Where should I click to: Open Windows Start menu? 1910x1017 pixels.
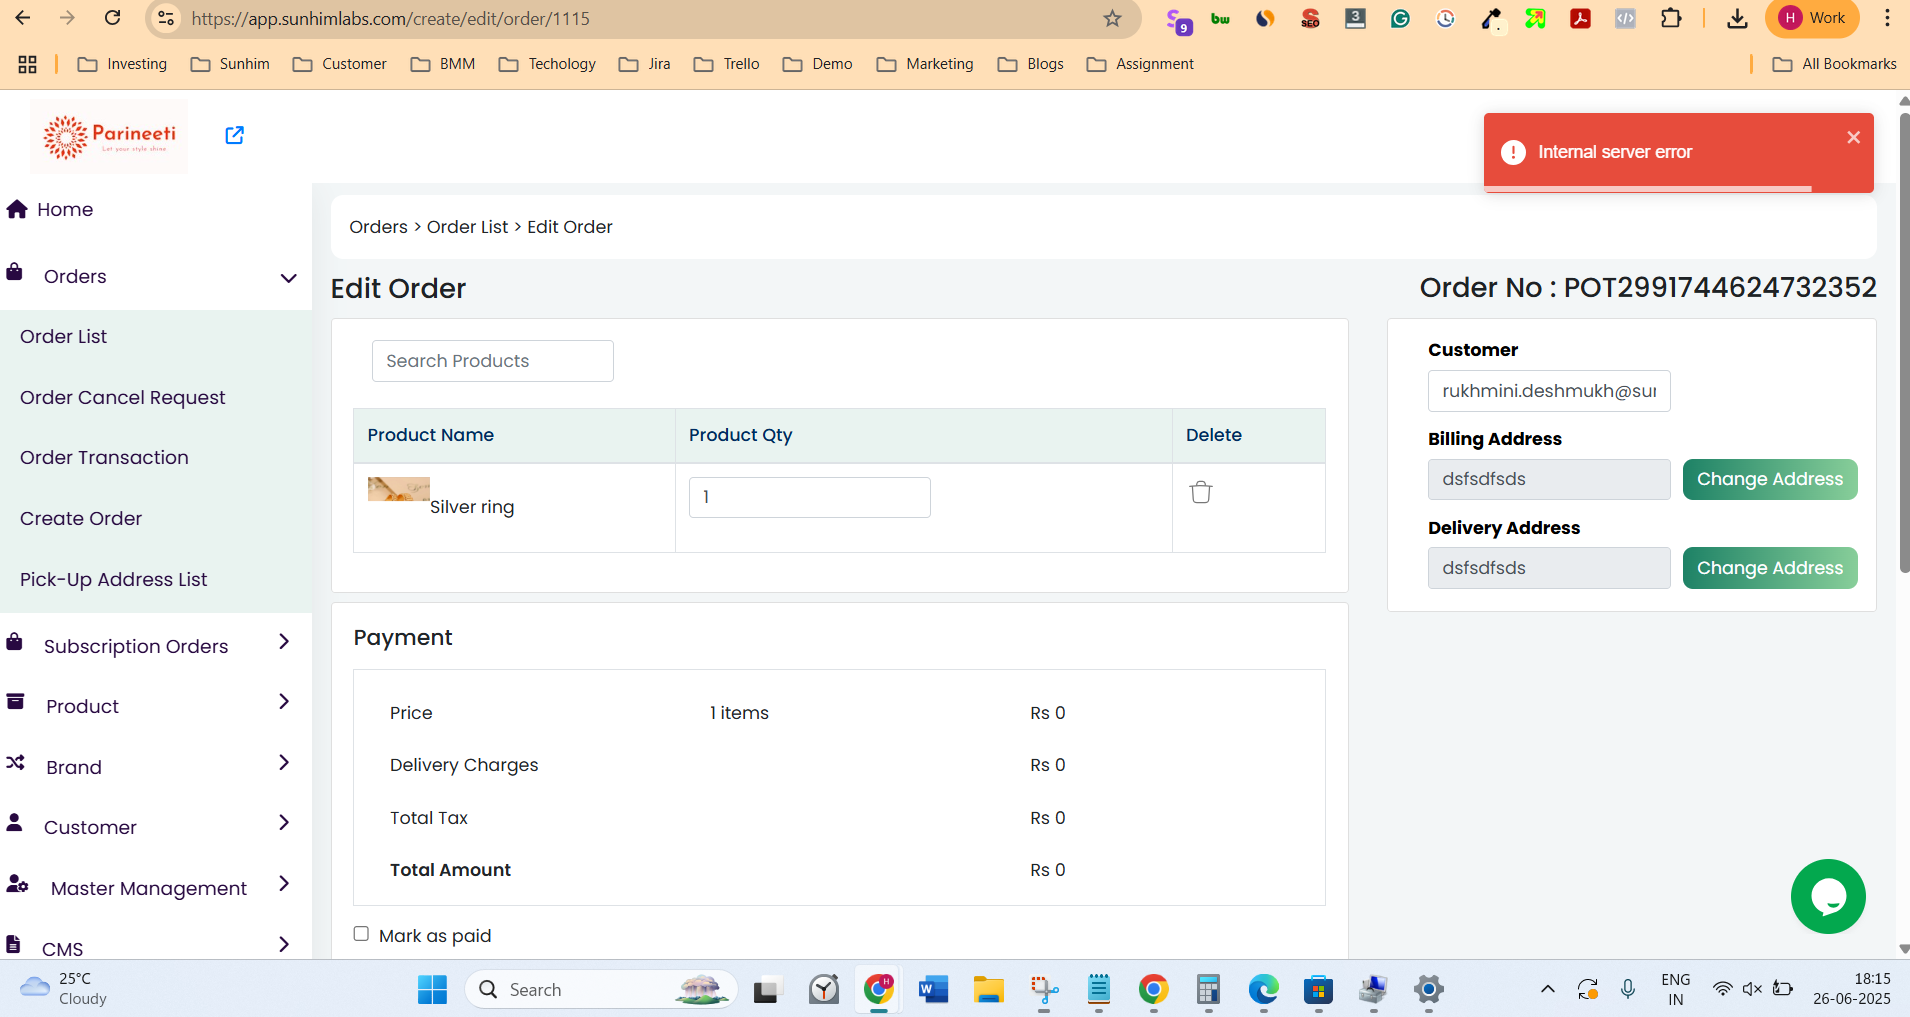[x=432, y=990]
